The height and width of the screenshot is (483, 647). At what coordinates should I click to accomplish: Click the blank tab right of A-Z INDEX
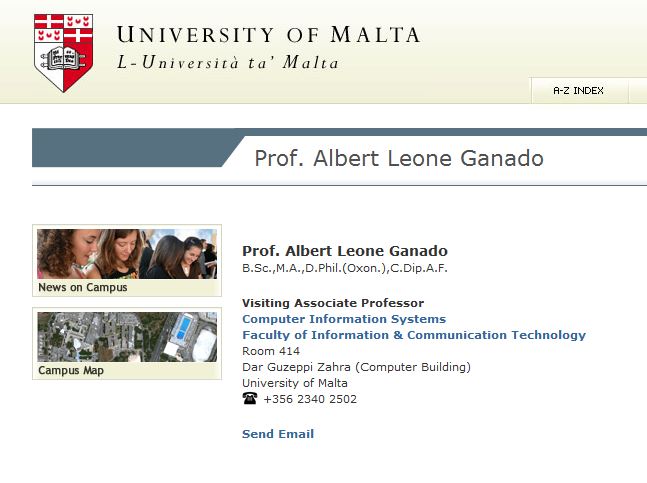(x=638, y=91)
